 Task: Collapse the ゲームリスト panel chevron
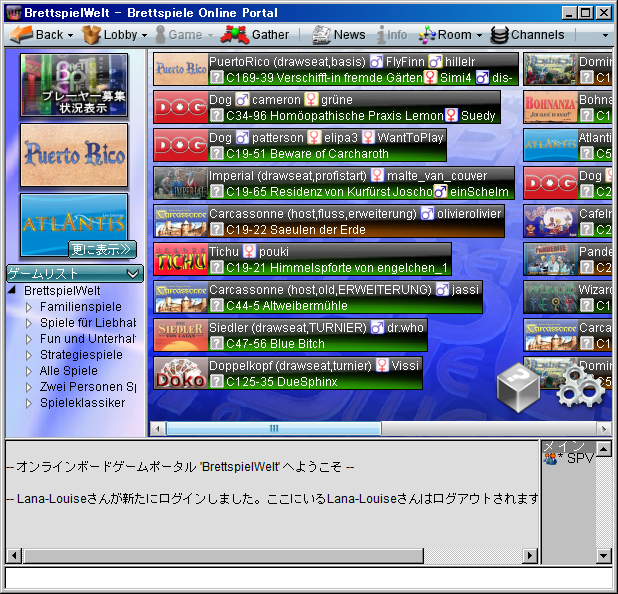(x=133, y=273)
